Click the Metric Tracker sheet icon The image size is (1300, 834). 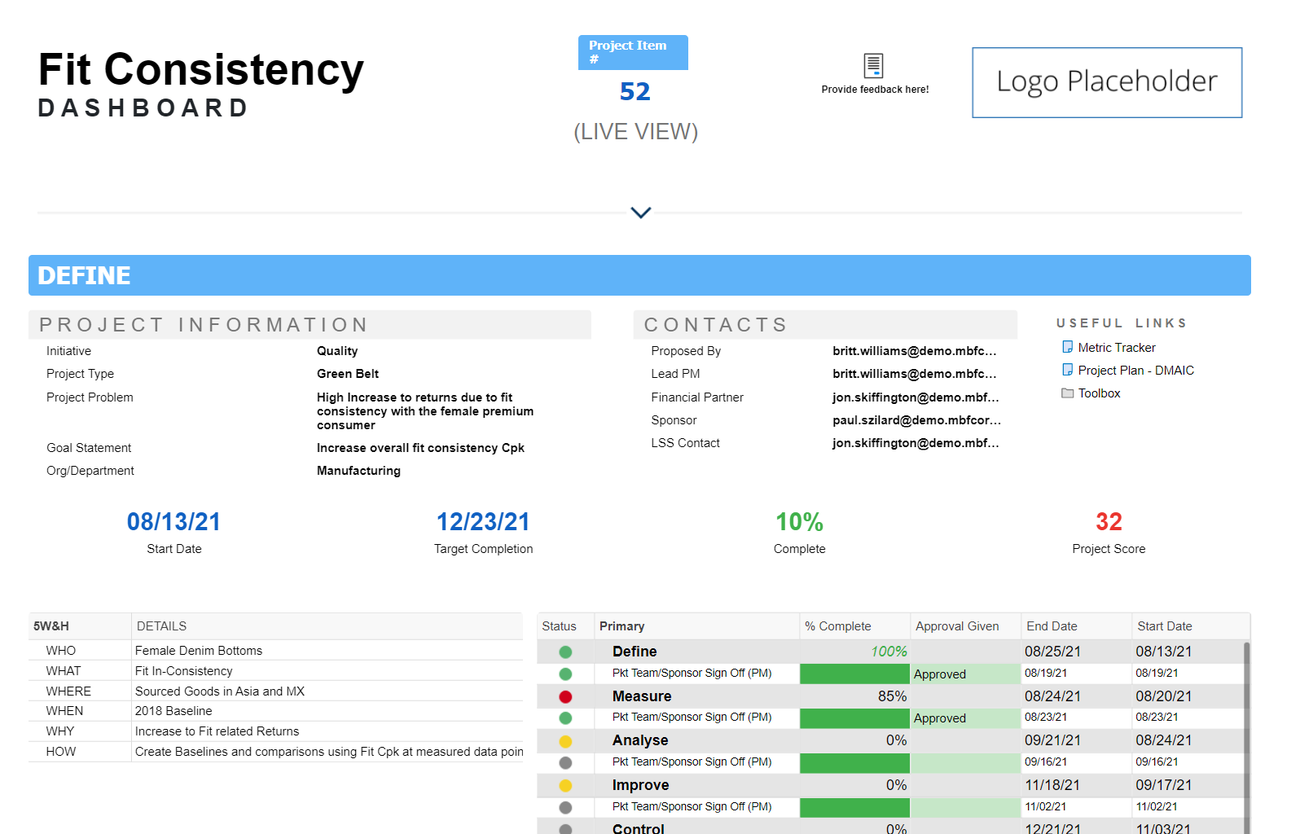pos(1067,347)
